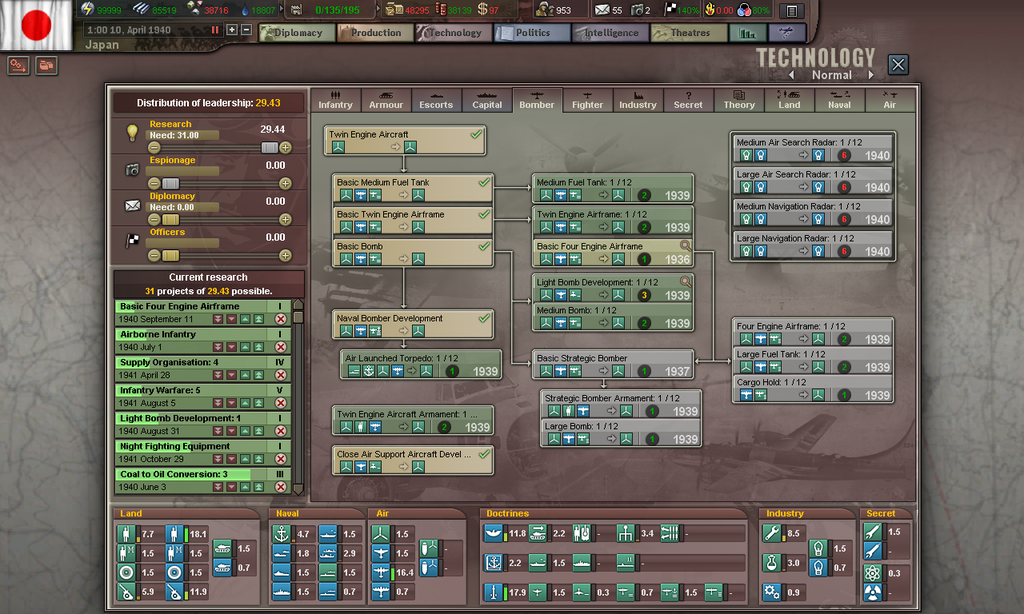
Task: Move Supply Organisation to top priority
Action: [259, 375]
